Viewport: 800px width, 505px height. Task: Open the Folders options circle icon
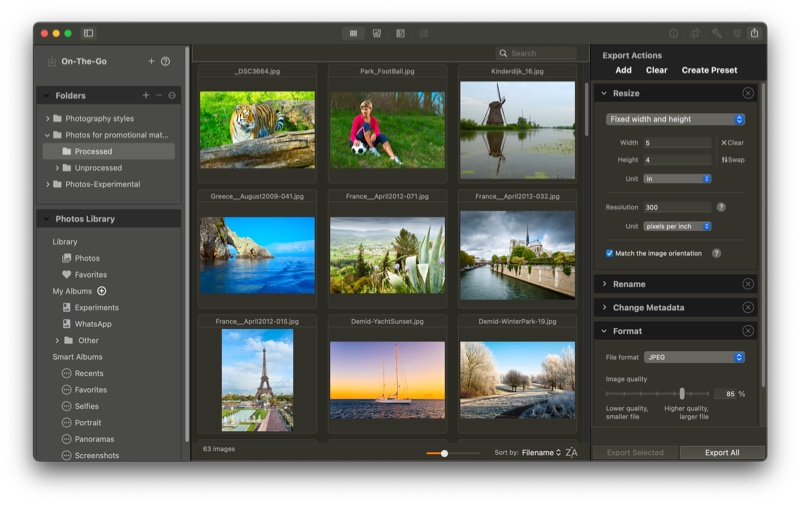172,95
